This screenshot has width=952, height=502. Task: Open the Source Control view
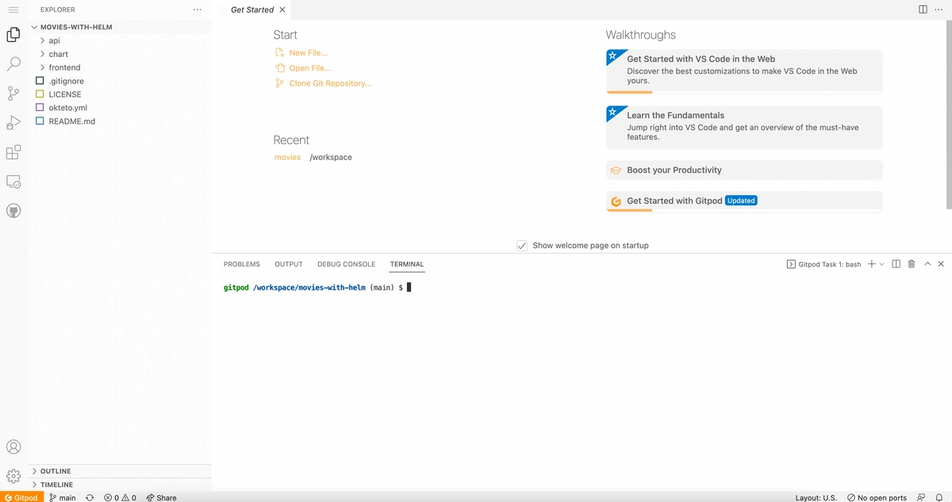click(x=13, y=93)
